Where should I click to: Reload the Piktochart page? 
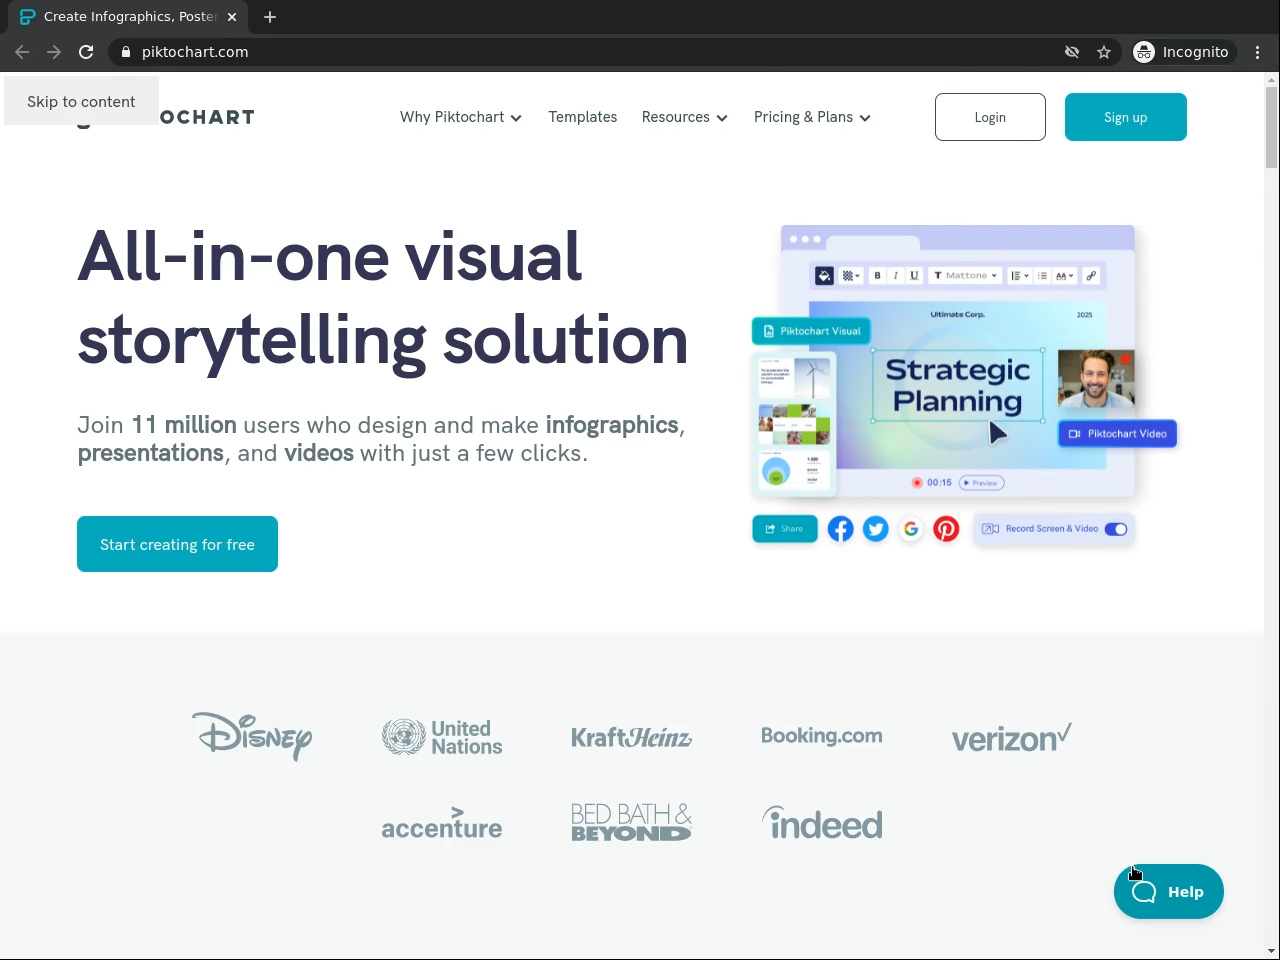(86, 52)
